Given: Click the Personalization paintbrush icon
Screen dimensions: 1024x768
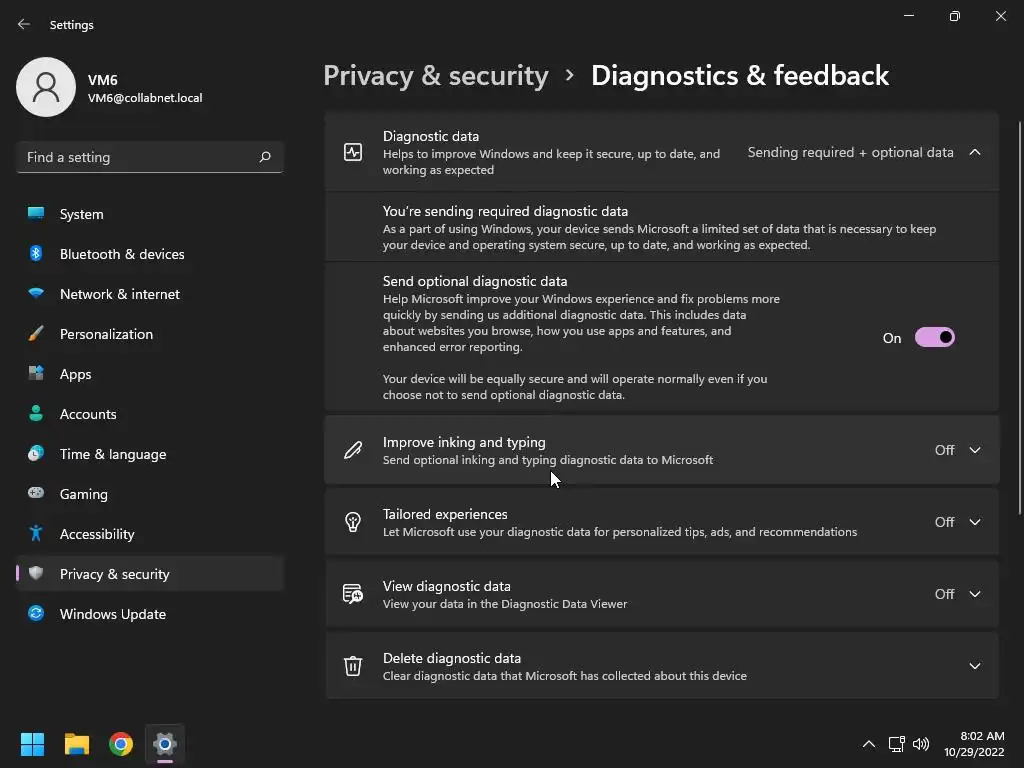Looking at the screenshot, I should click(x=36, y=334).
